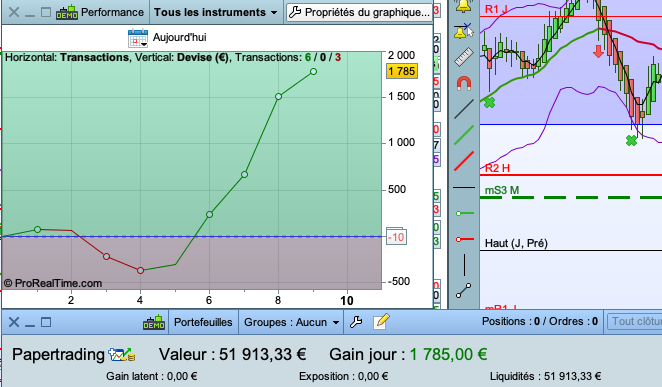This screenshot has height=387, width=662.
Task: Open the Tous les instruments dropdown
Action: click(215, 12)
